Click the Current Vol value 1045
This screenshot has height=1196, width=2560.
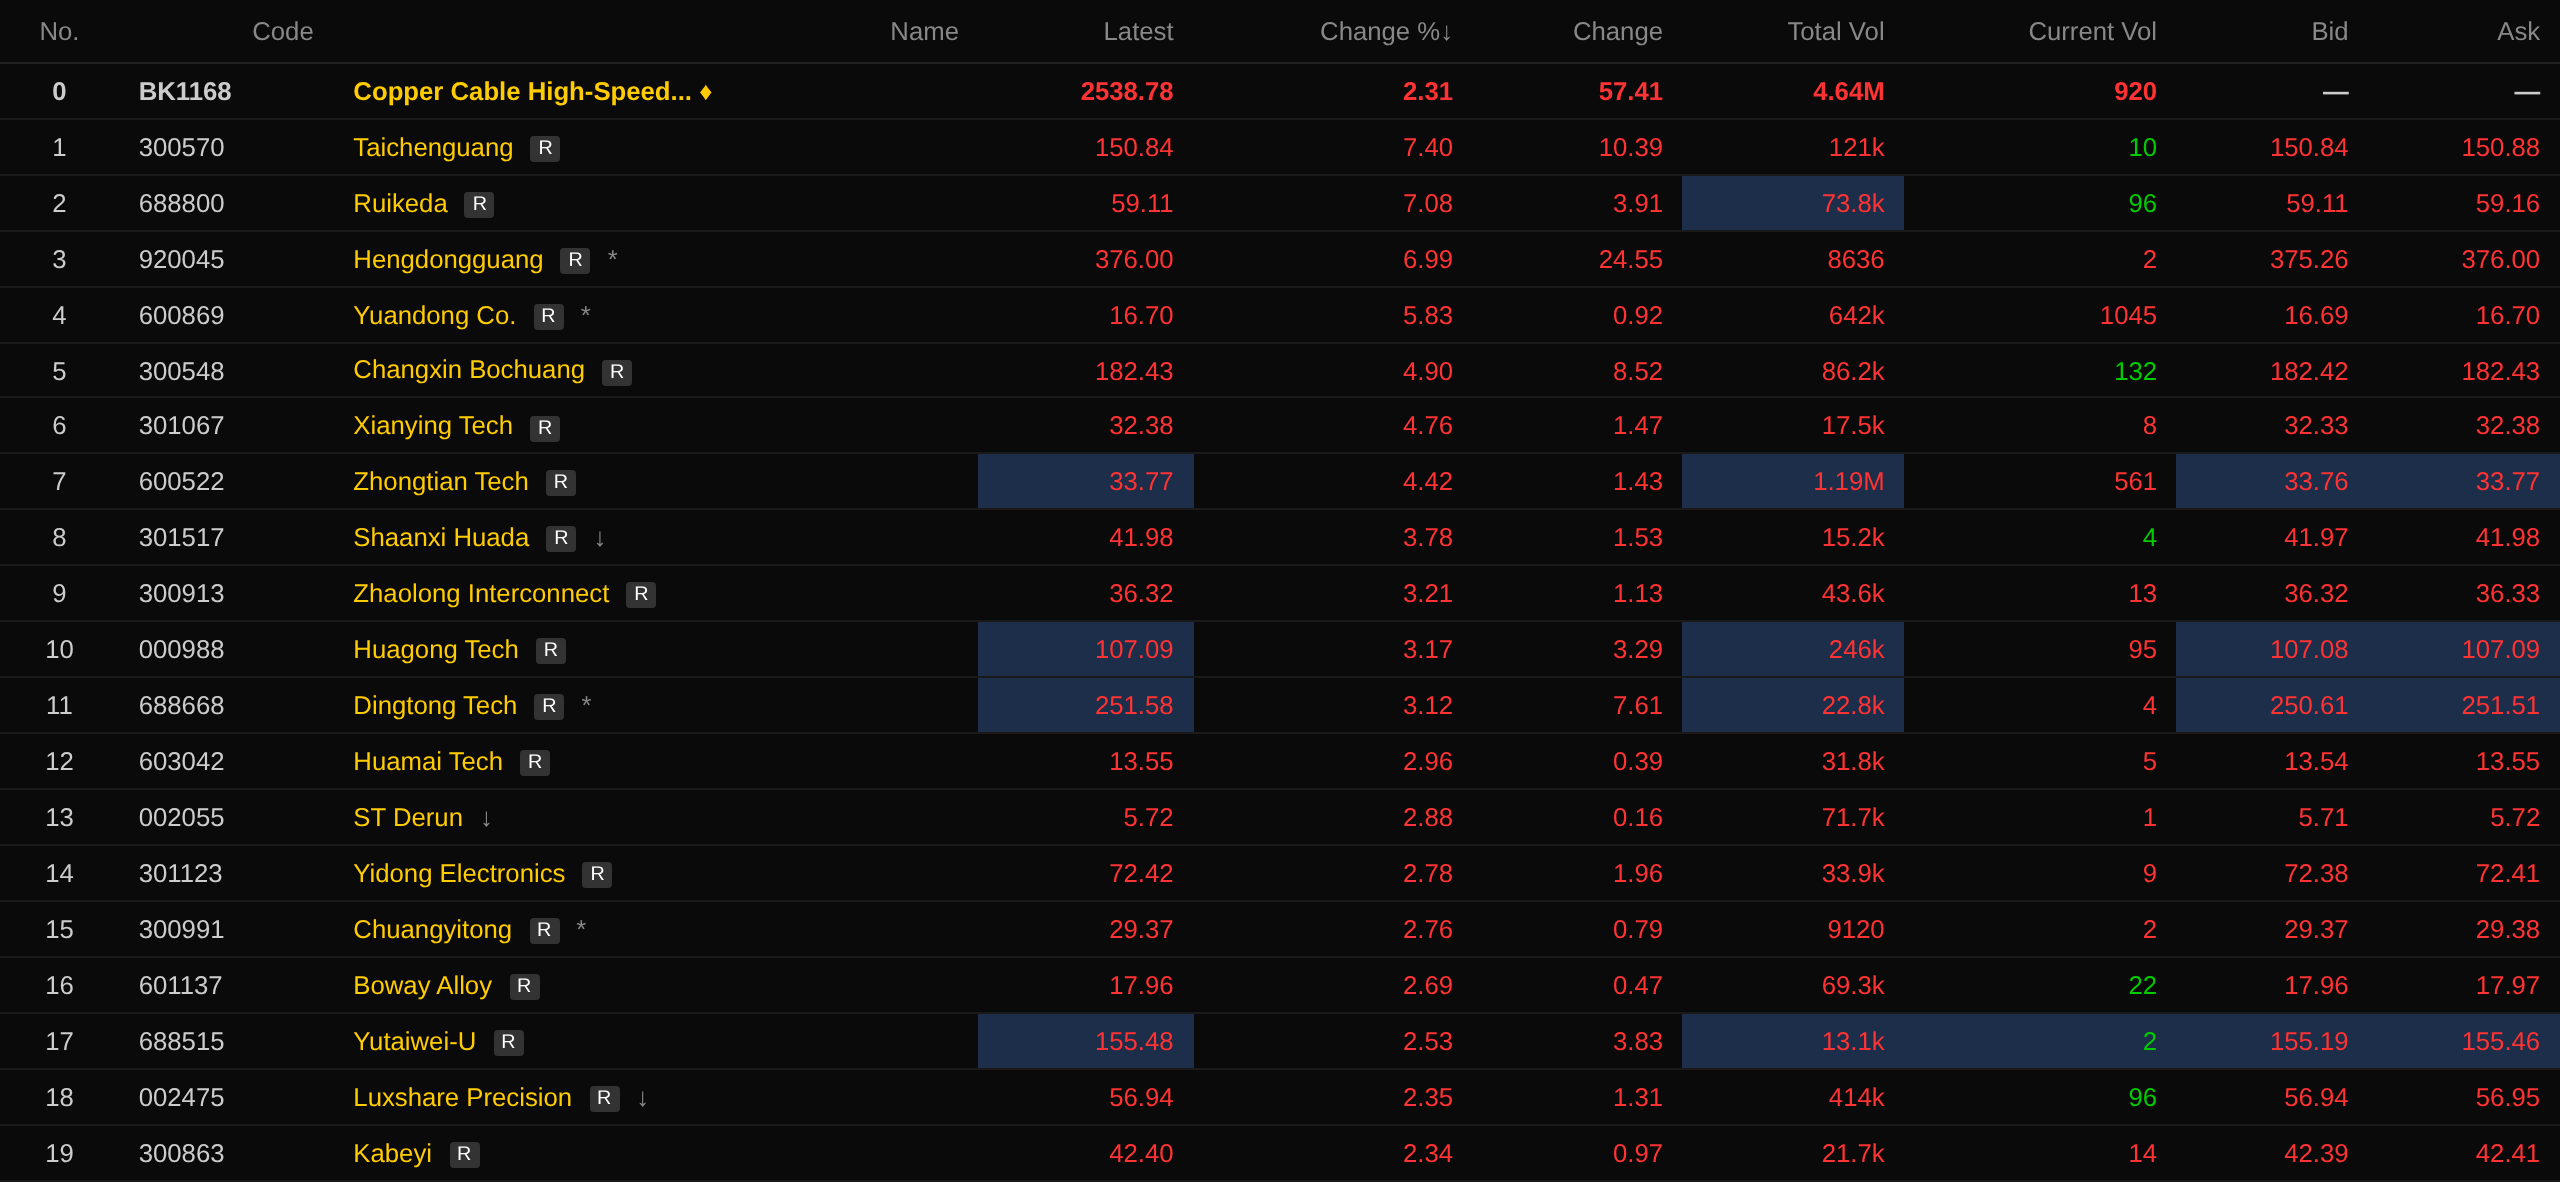(x=2128, y=316)
